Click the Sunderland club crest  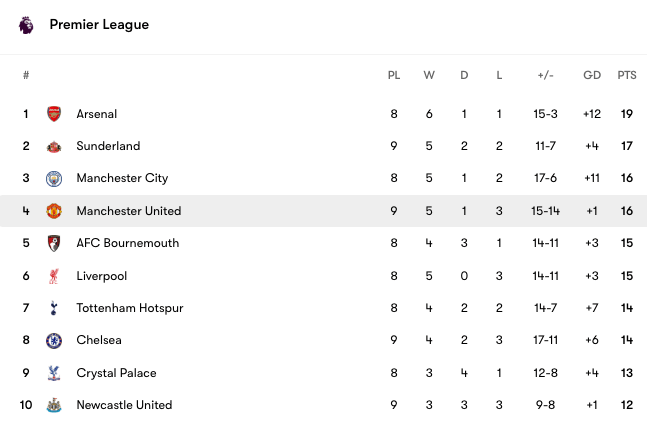pyautogui.click(x=54, y=146)
